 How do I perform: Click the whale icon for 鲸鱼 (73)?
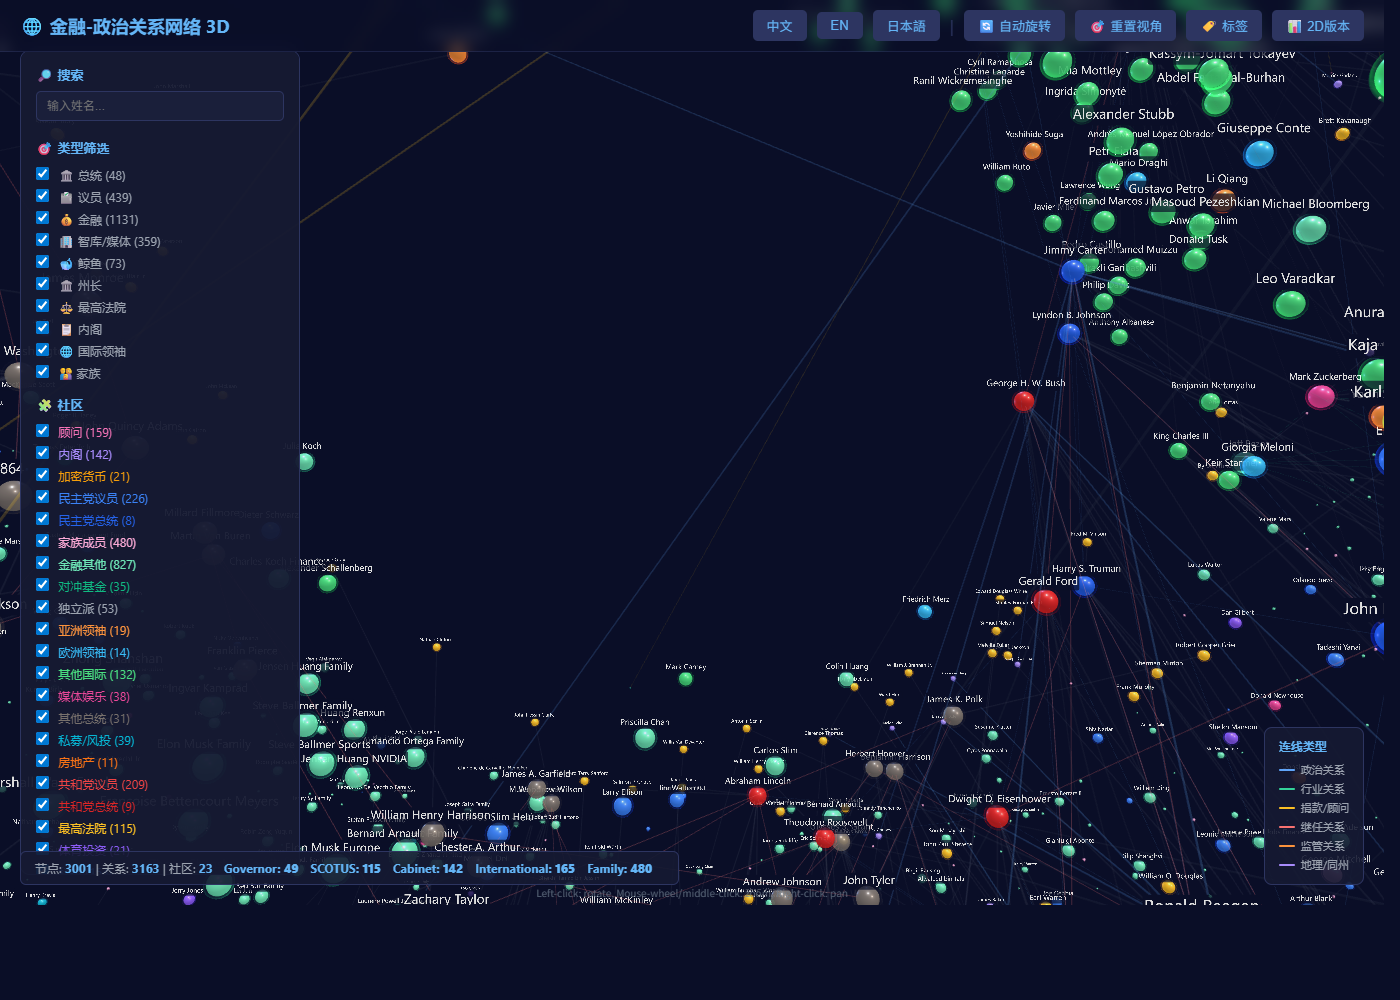(x=66, y=264)
